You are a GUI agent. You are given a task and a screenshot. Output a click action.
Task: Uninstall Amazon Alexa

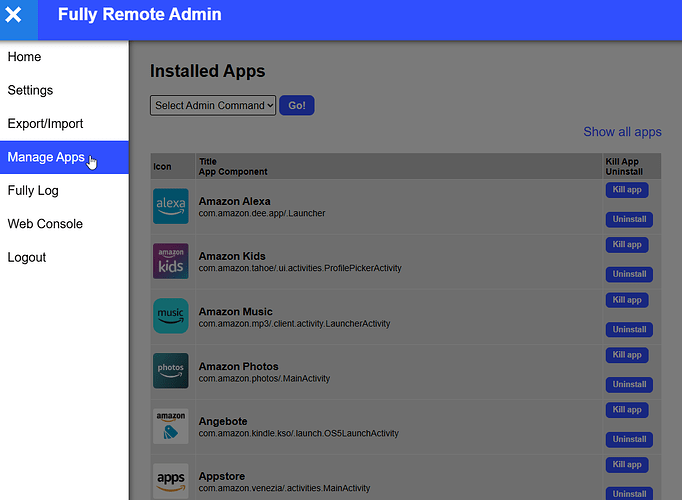click(x=629, y=220)
